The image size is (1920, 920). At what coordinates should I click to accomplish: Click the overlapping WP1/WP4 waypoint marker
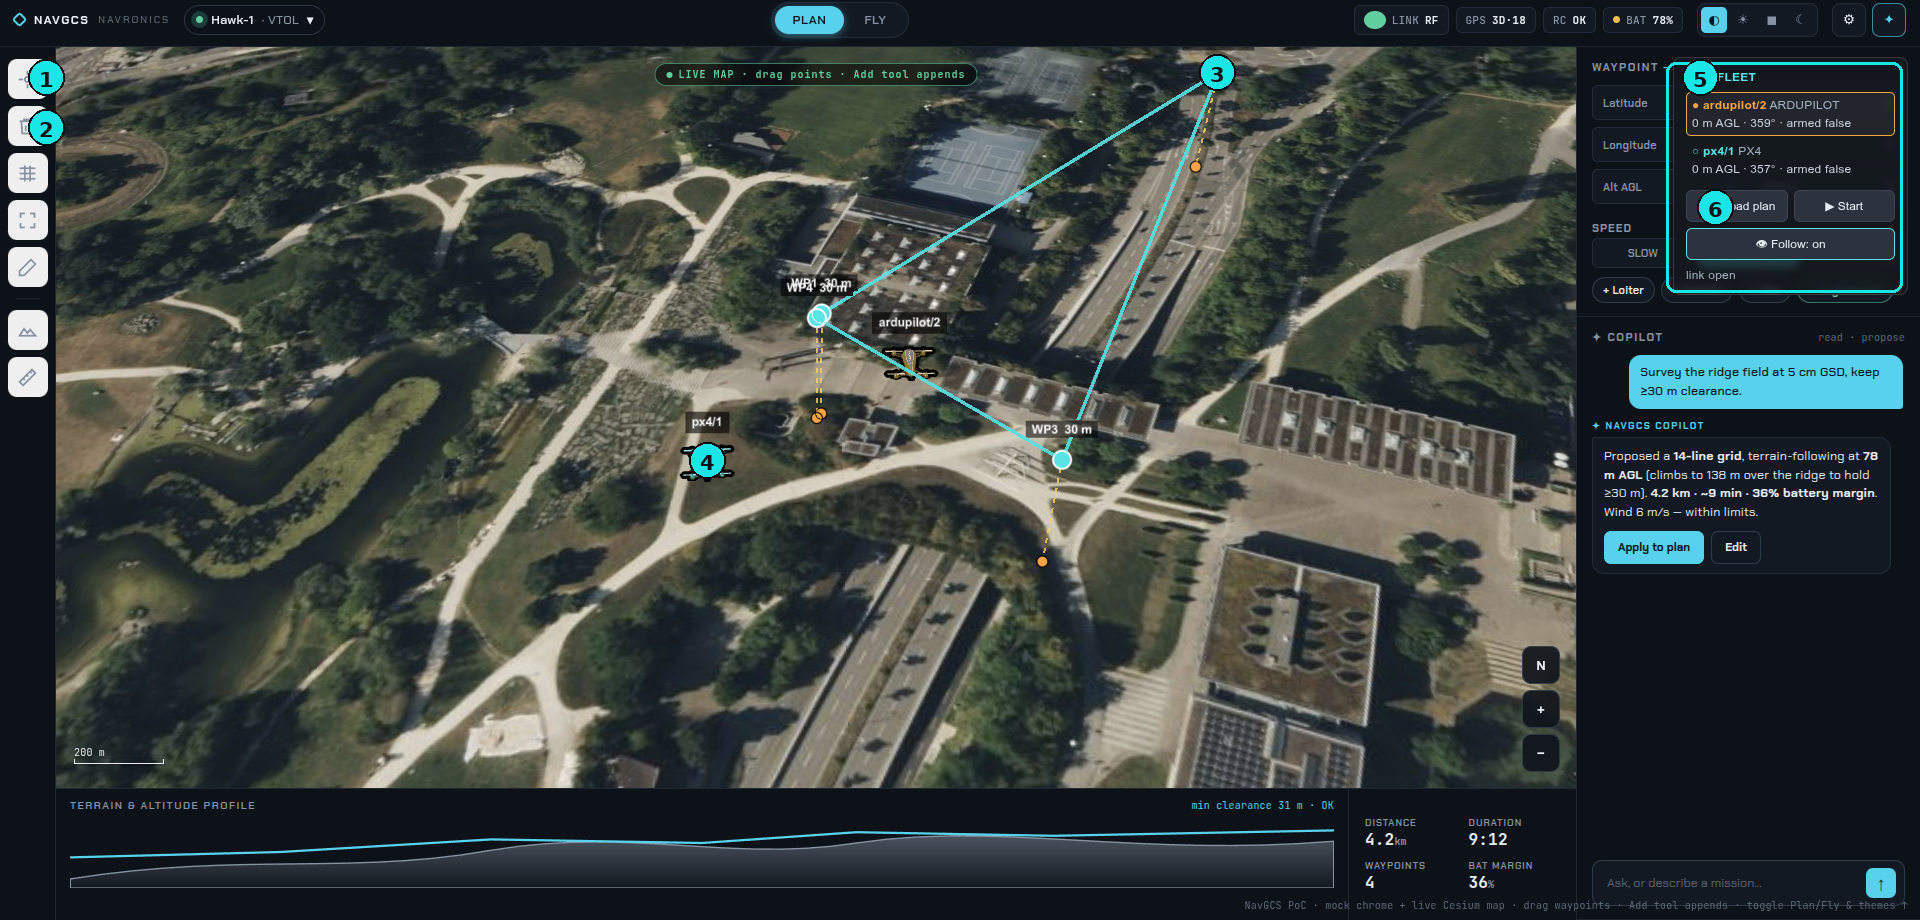[x=819, y=316]
